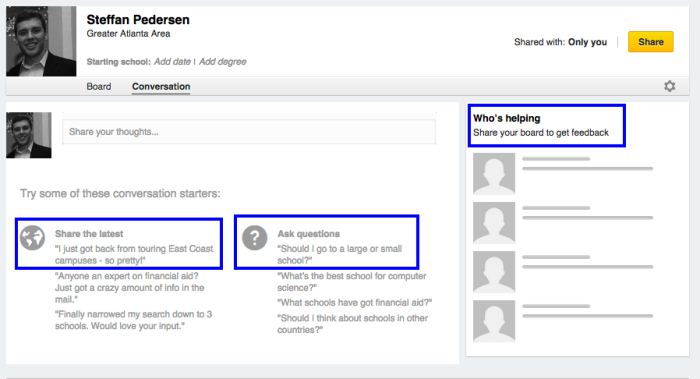The width and height of the screenshot is (700, 379).
Task: Pick the large or small school question
Action: coord(339,254)
